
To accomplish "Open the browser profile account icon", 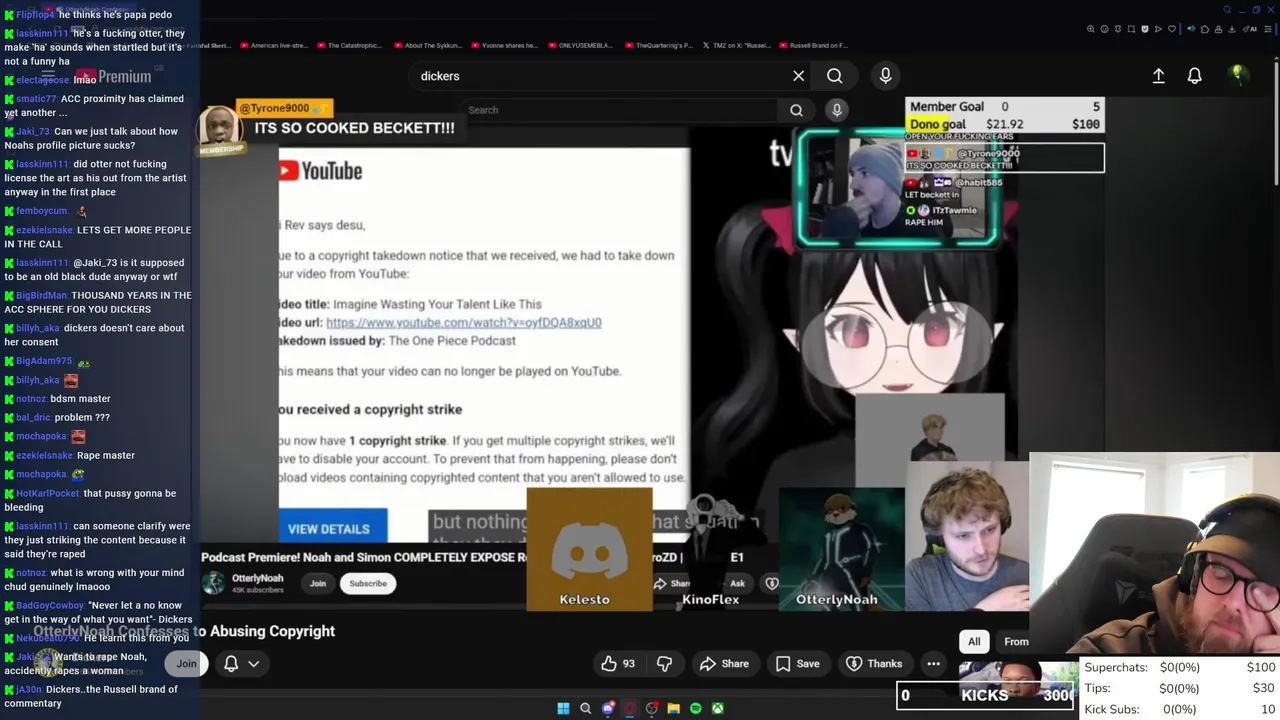I will coord(1218,29).
